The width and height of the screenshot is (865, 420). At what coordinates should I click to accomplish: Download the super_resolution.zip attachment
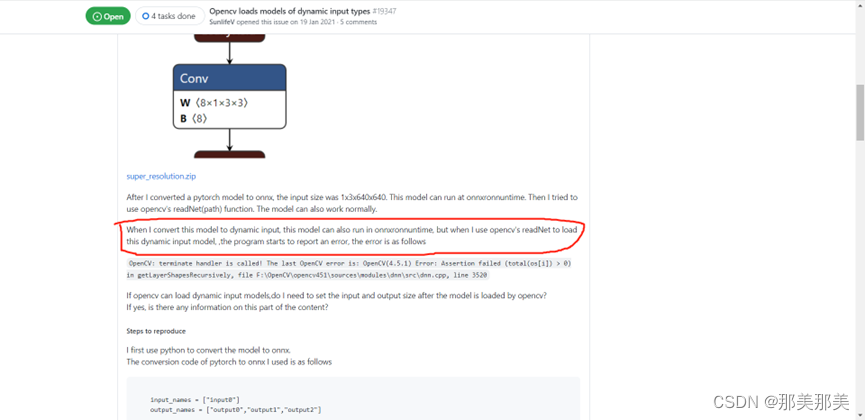161,177
